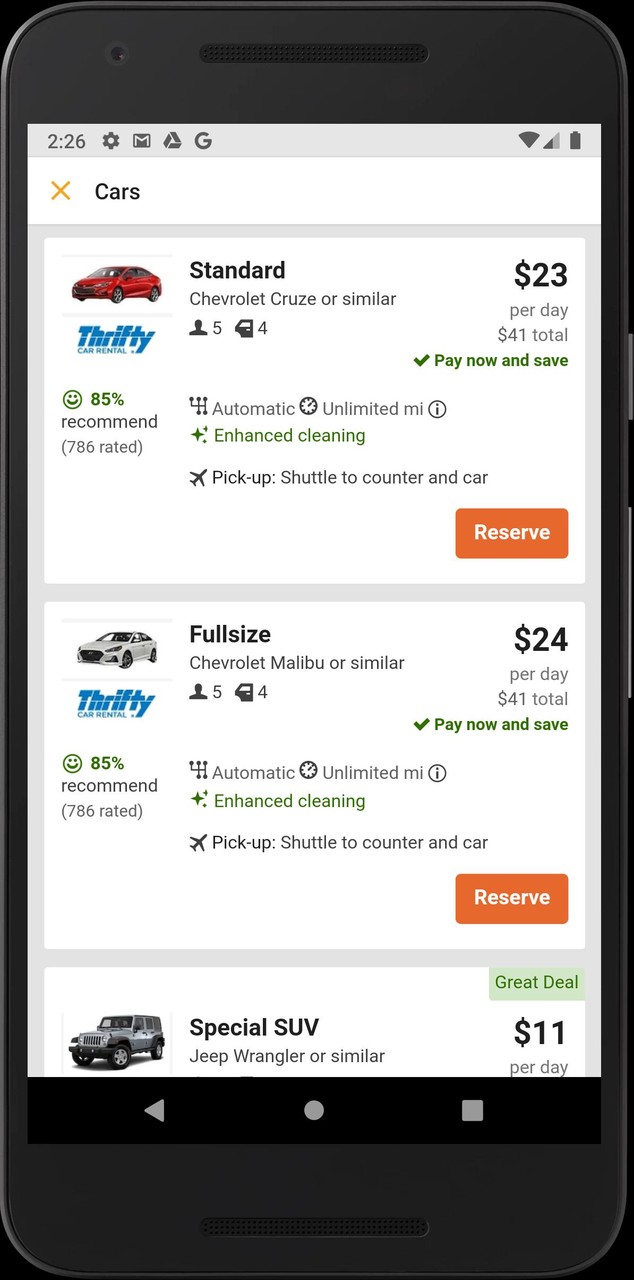The image size is (634, 1280).
Task: Open the Google app from the status bar
Action: [203, 141]
